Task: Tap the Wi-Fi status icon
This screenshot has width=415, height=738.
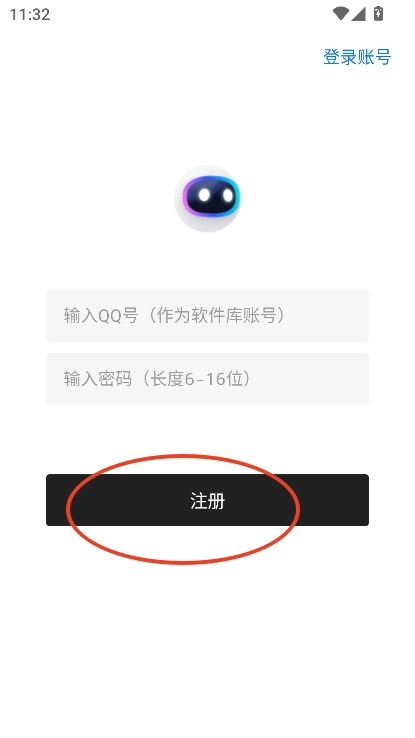Action: [x=340, y=14]
